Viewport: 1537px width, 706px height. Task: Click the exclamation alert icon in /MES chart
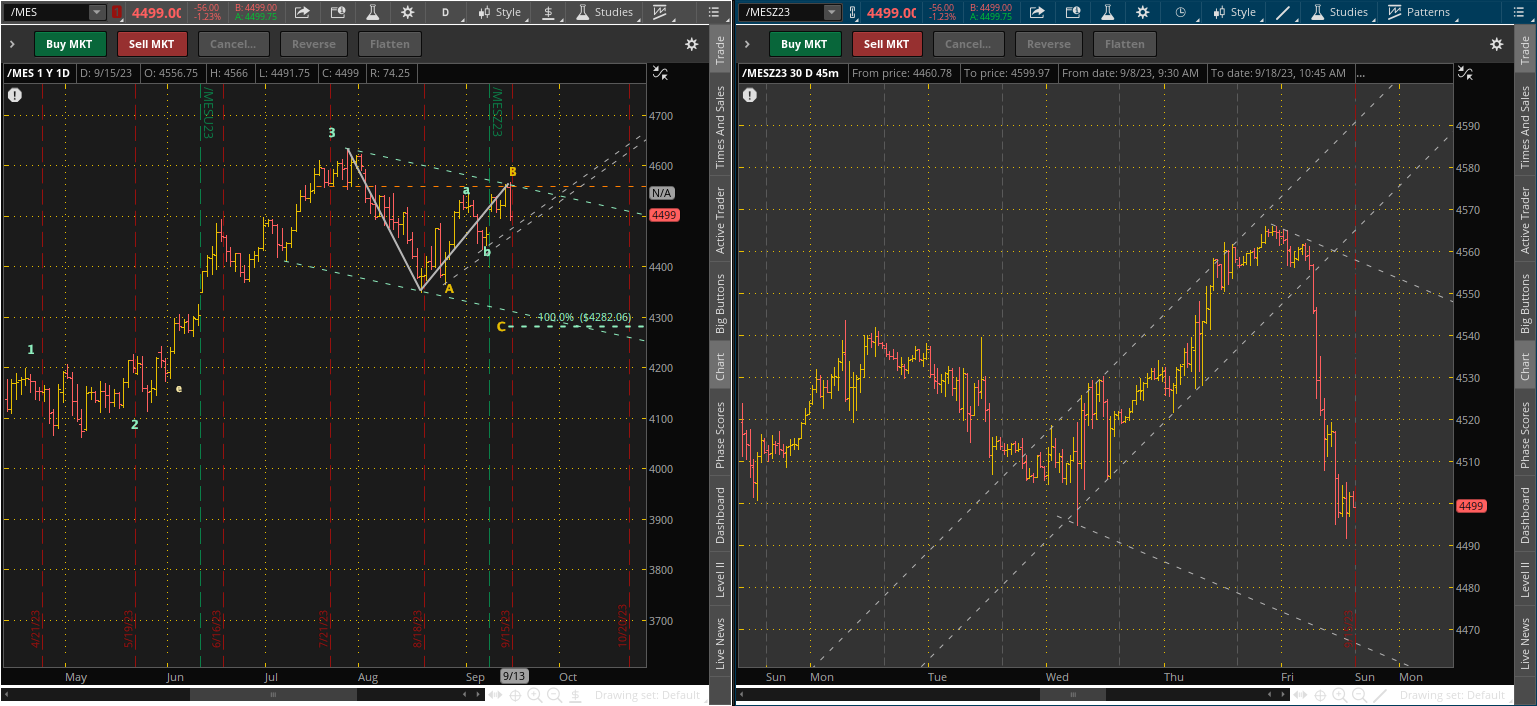(x=15, y=95)
